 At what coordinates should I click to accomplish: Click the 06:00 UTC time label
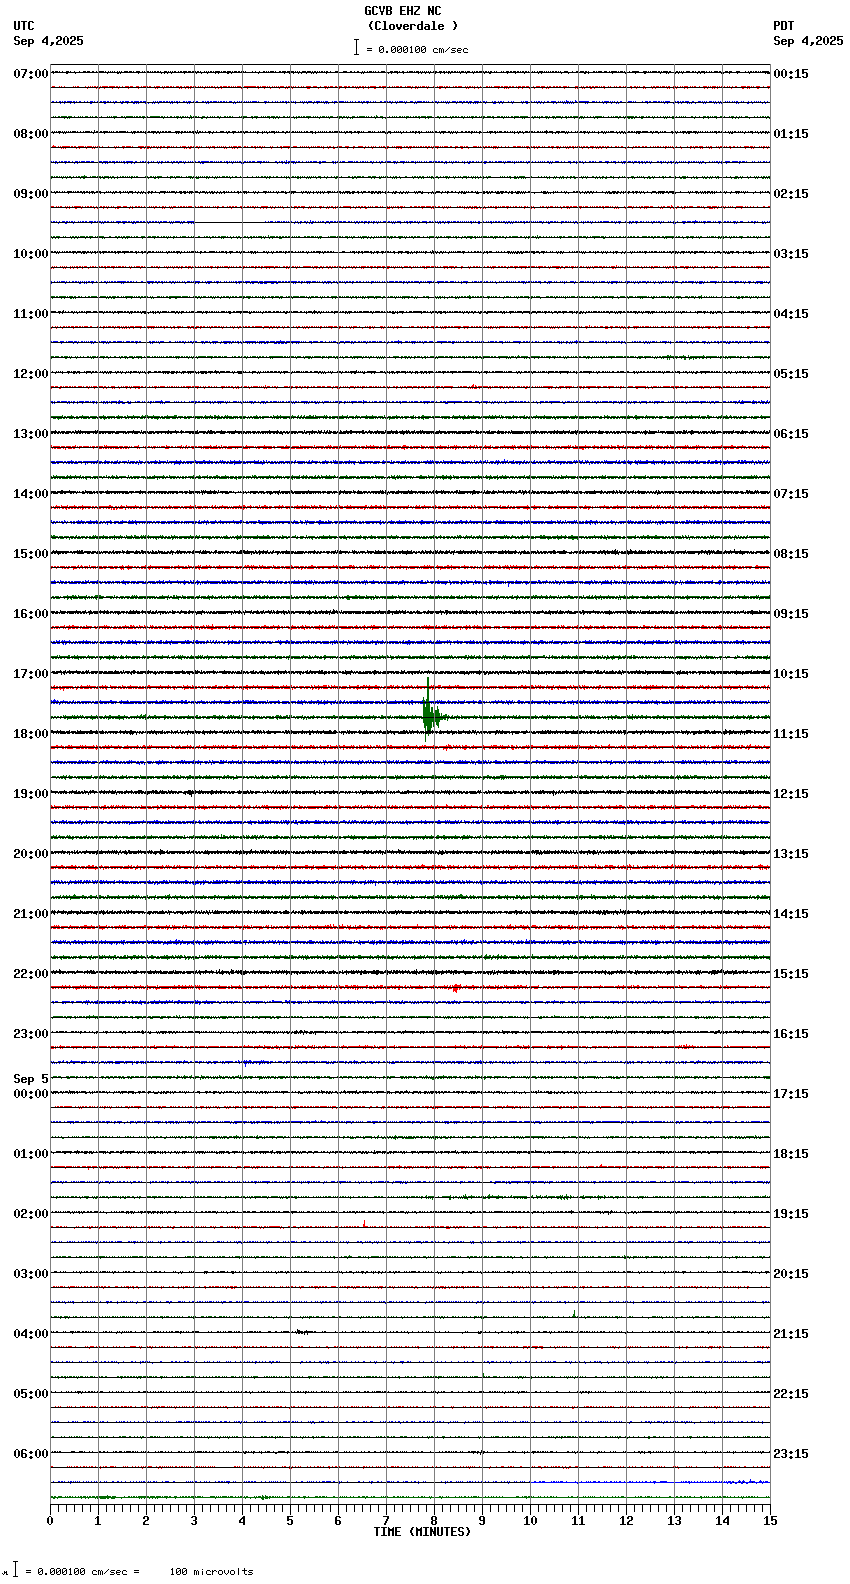coord(31,1454)
